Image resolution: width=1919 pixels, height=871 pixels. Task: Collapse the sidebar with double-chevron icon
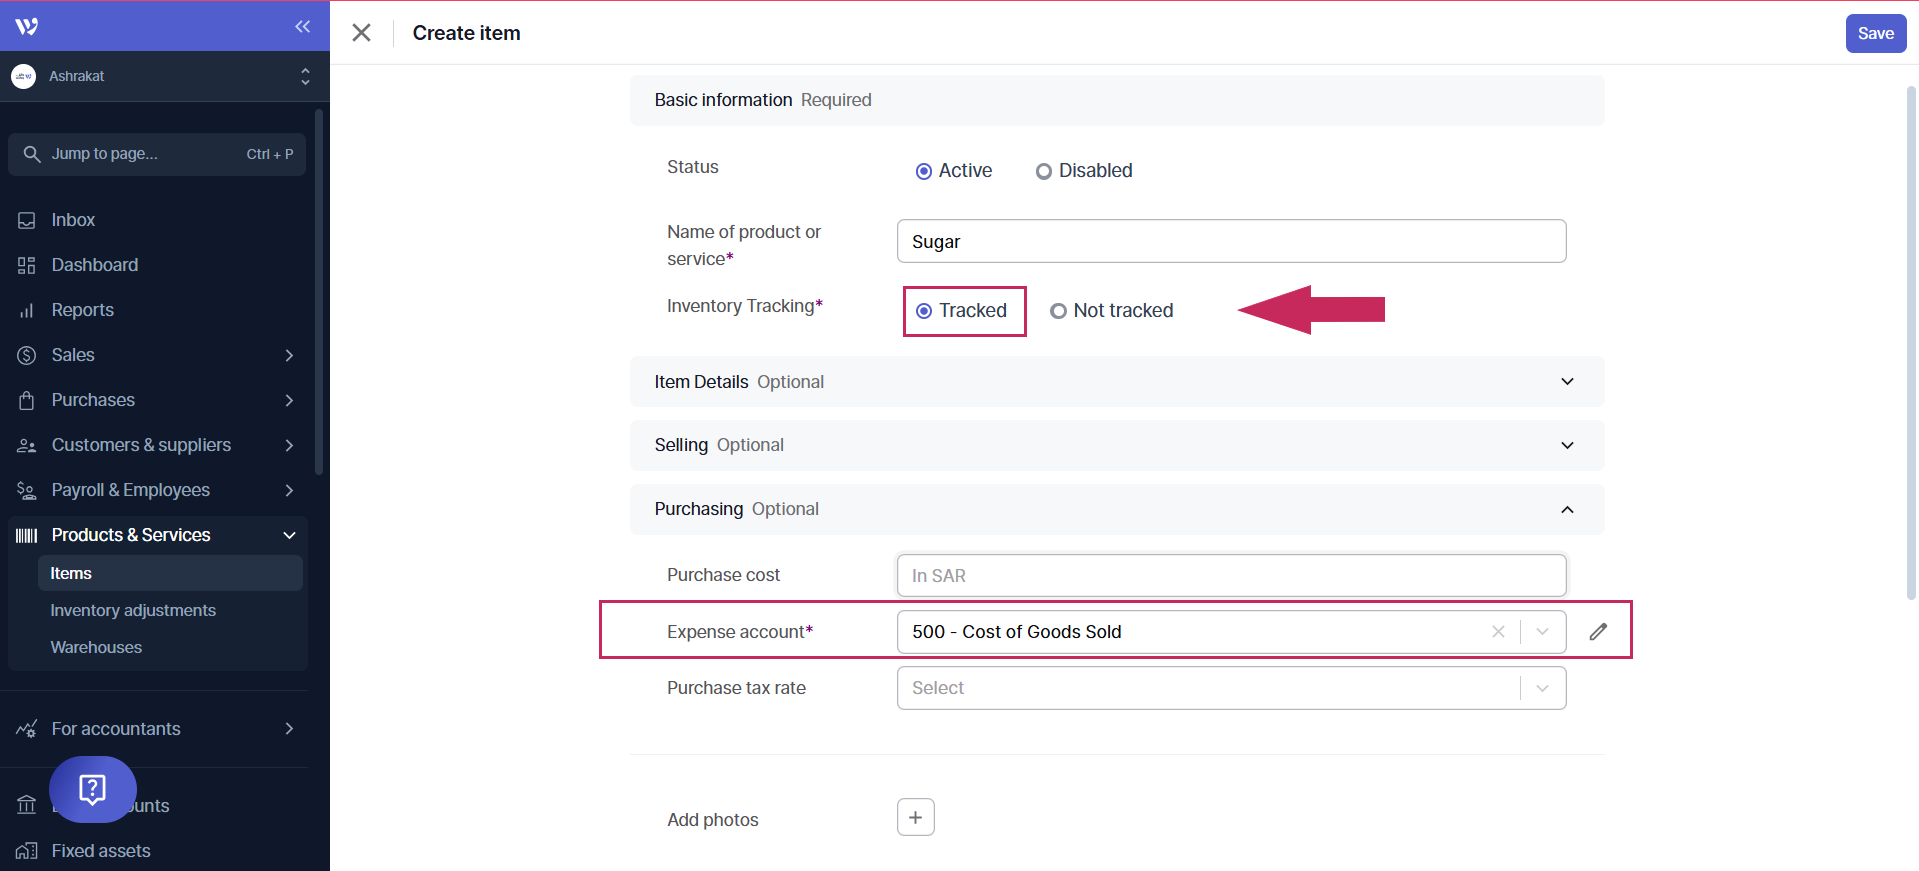302,27
